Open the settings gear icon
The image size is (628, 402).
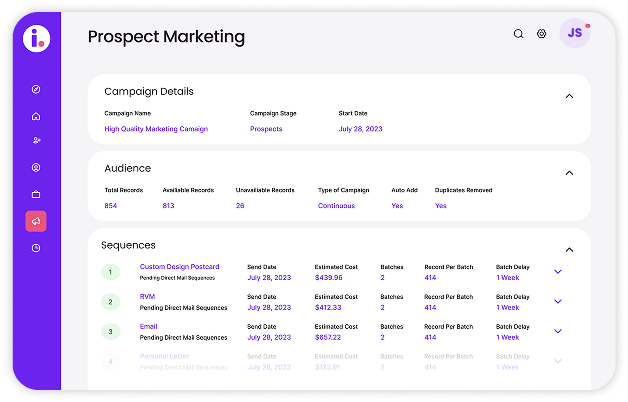click(541, 34)
